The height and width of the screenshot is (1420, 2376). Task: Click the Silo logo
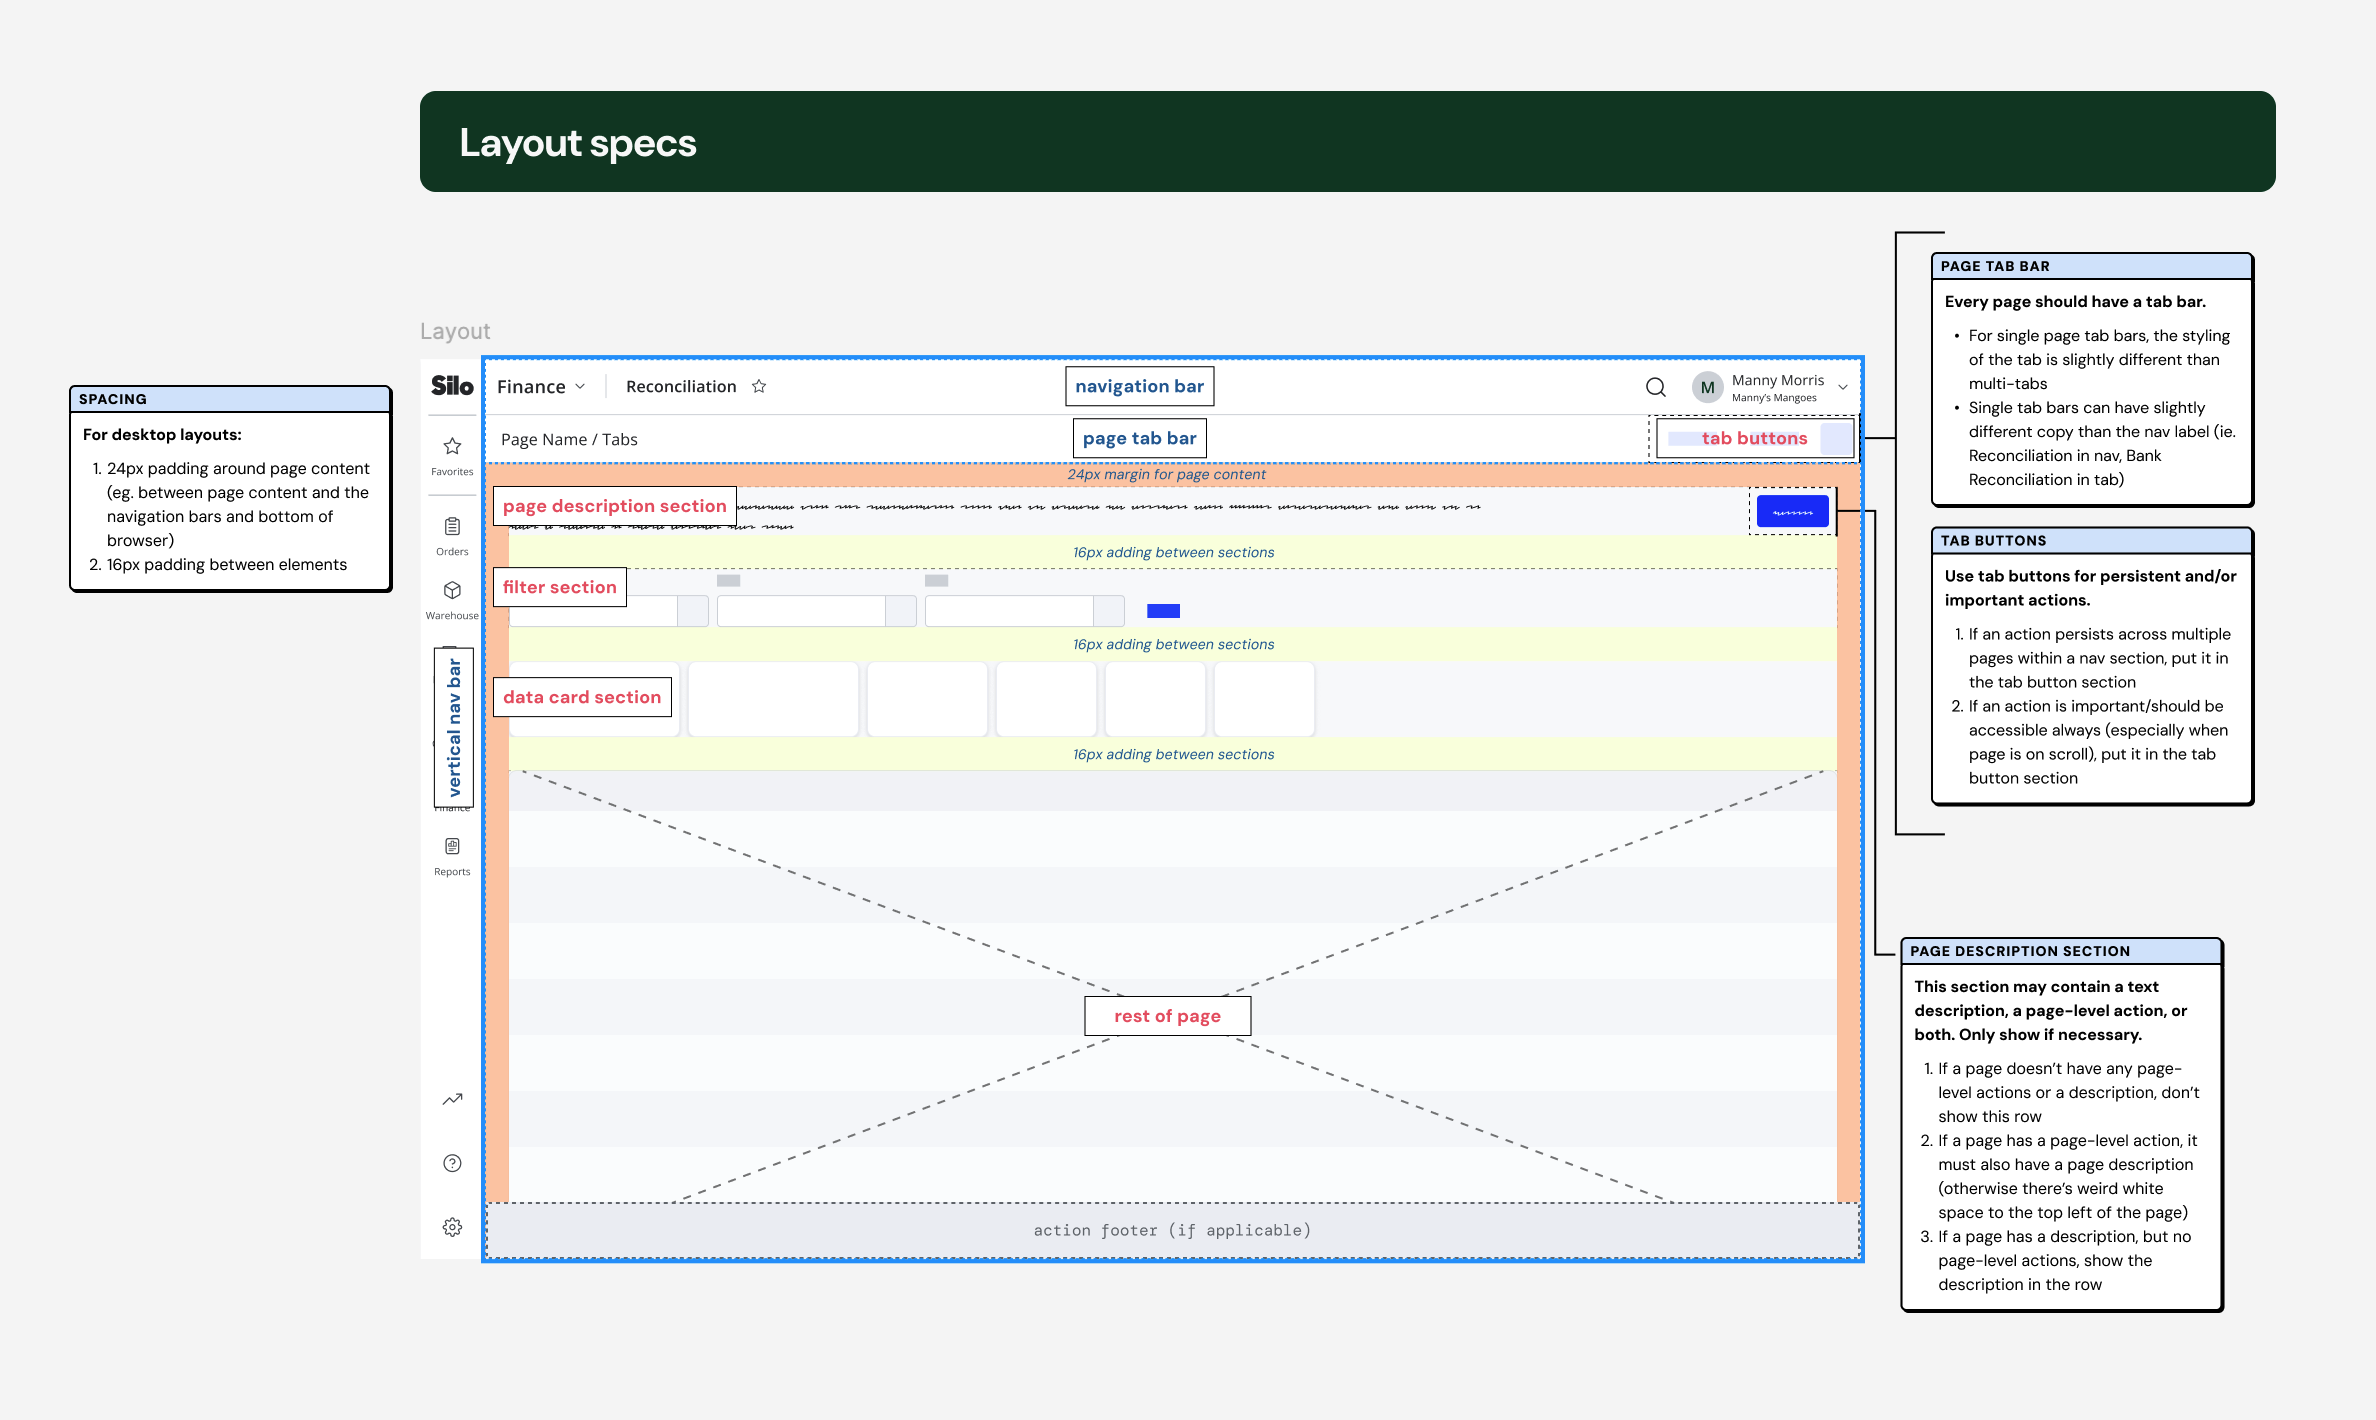click(452, 386)
